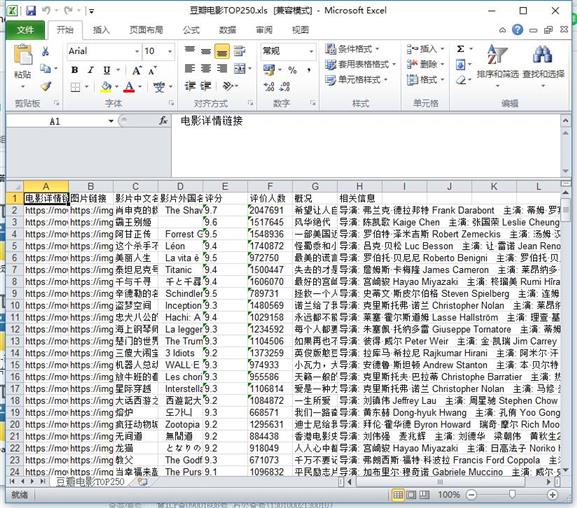
Task: Toggle Italic formatting
Action: [x=91, y=70]
